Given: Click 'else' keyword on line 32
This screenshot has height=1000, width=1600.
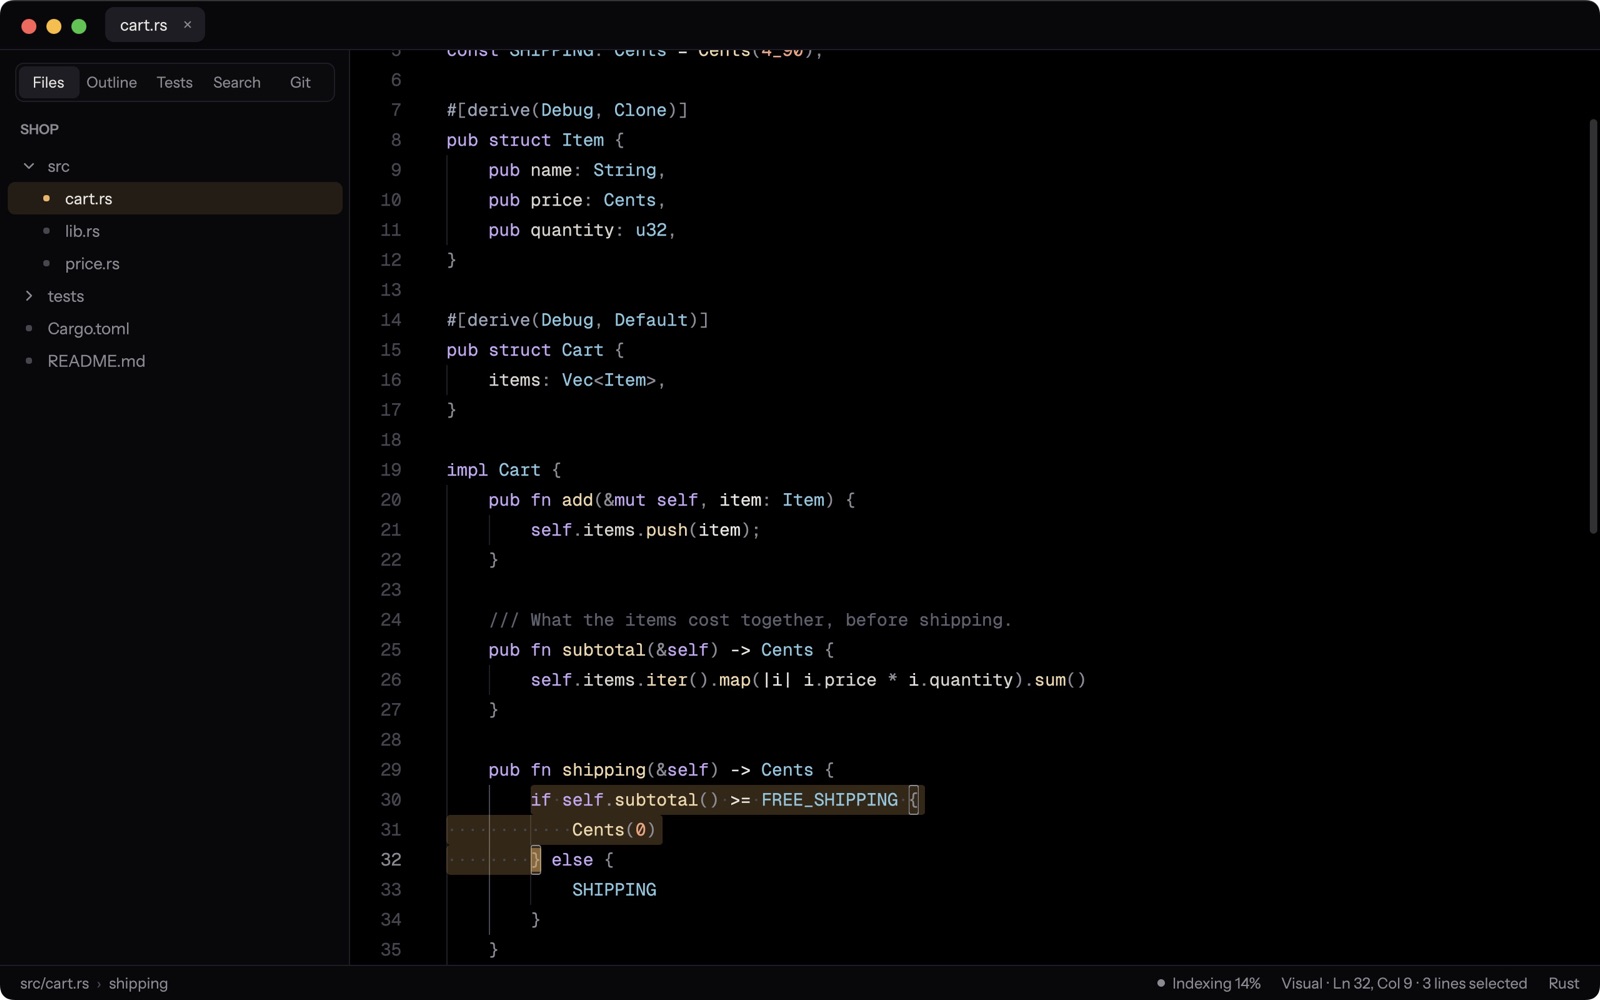Looking at the screenshot, I should pyautogui.click(x=572, y=859).
